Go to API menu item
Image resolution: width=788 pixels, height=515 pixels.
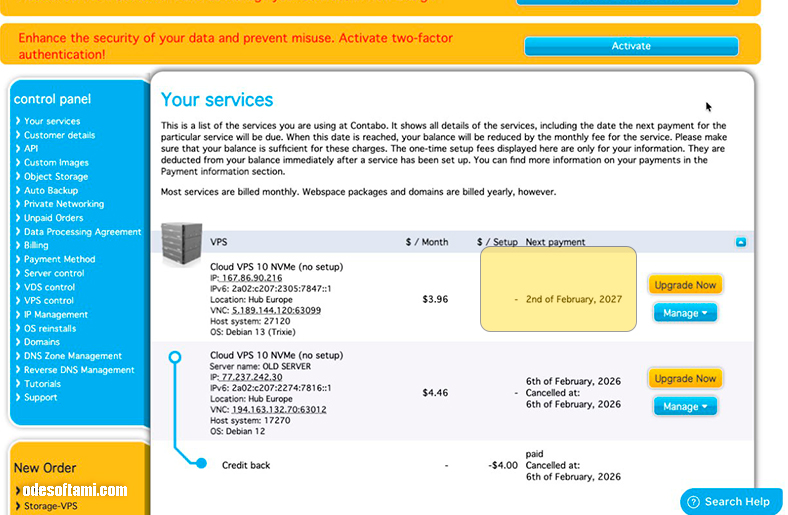pos(31,148)
